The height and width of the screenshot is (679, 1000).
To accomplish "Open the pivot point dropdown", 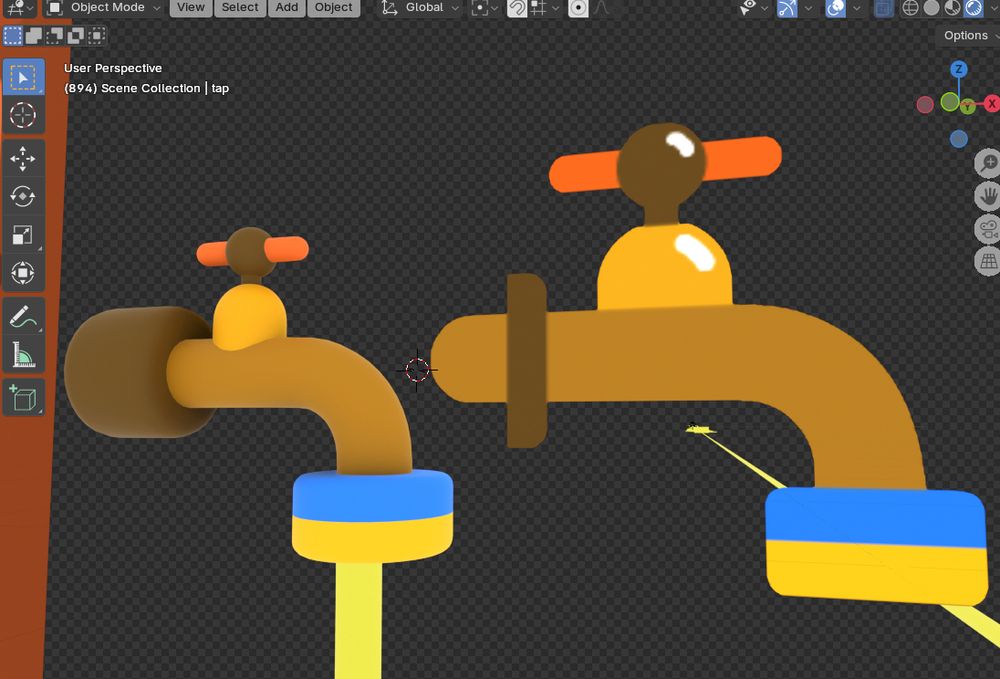I will (483, 8).
